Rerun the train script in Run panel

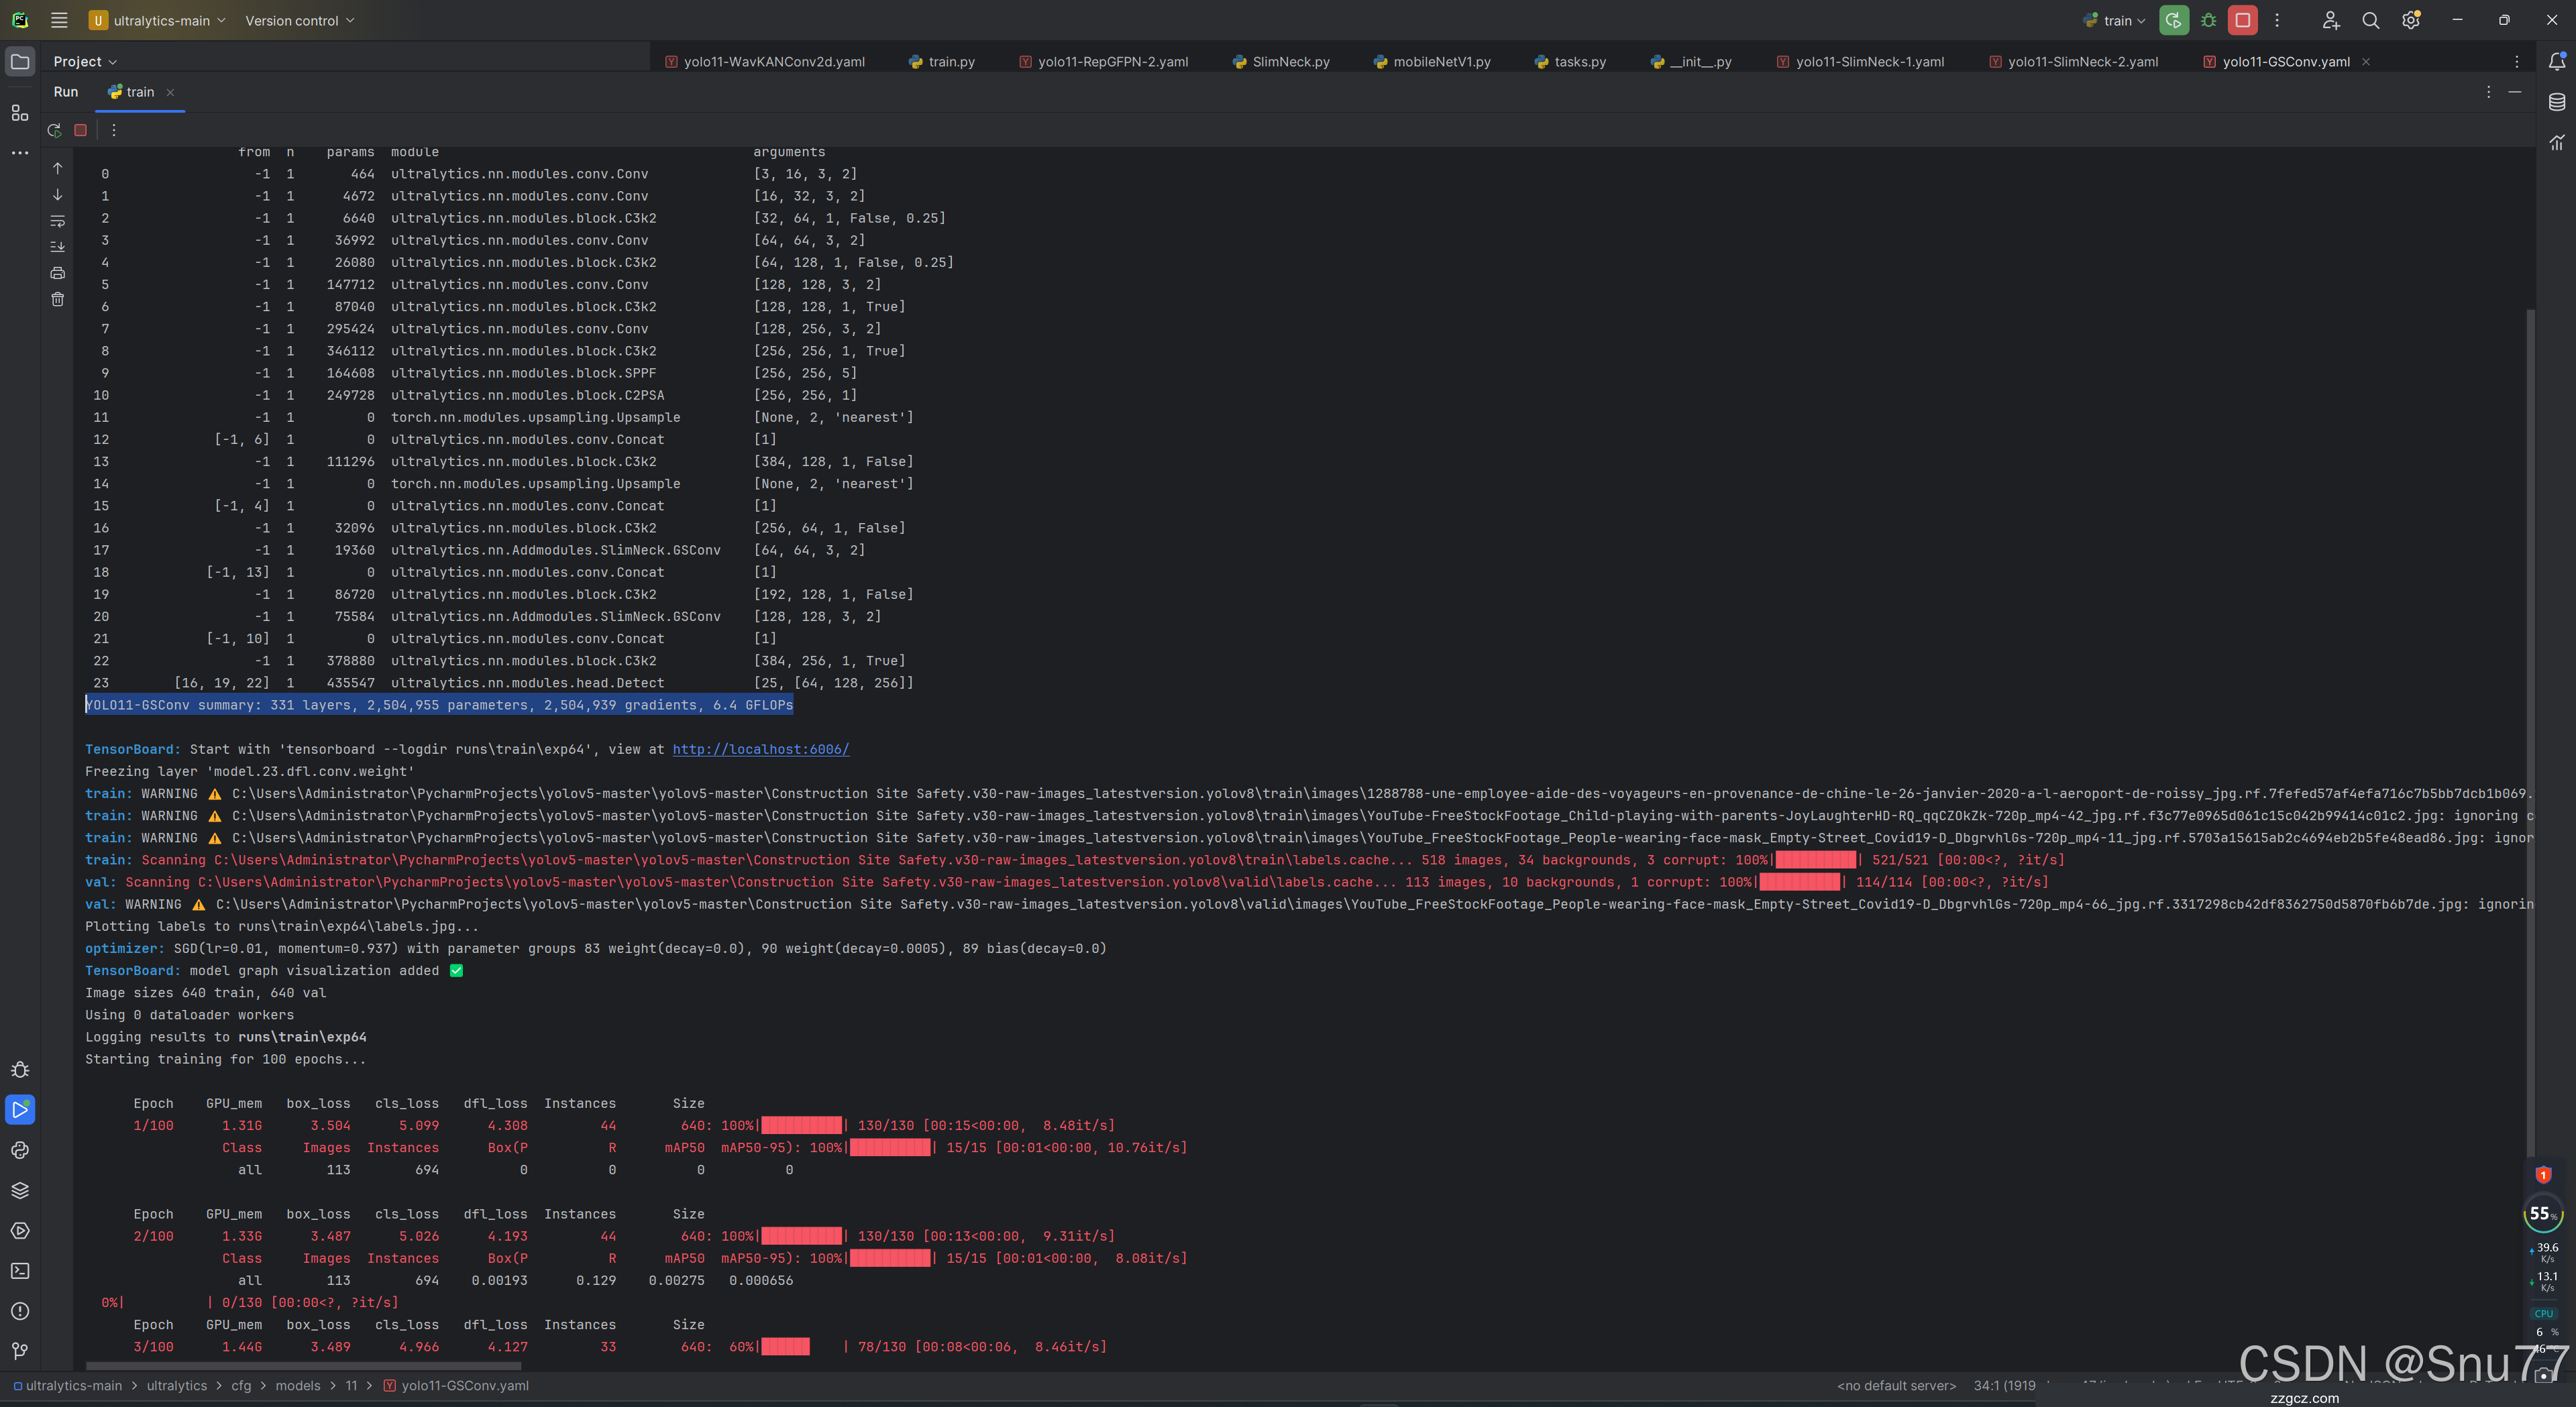54,130
